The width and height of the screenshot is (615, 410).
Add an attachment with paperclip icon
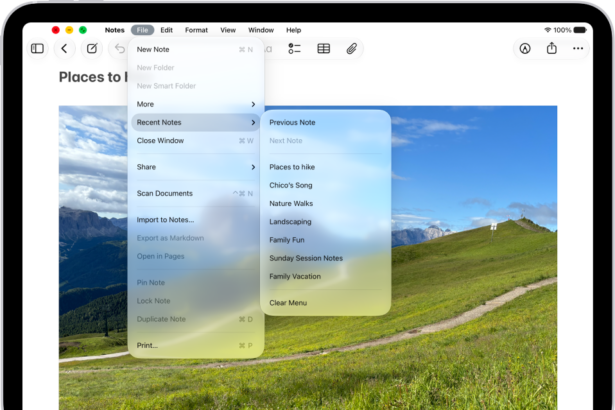[x=352, y=49]
